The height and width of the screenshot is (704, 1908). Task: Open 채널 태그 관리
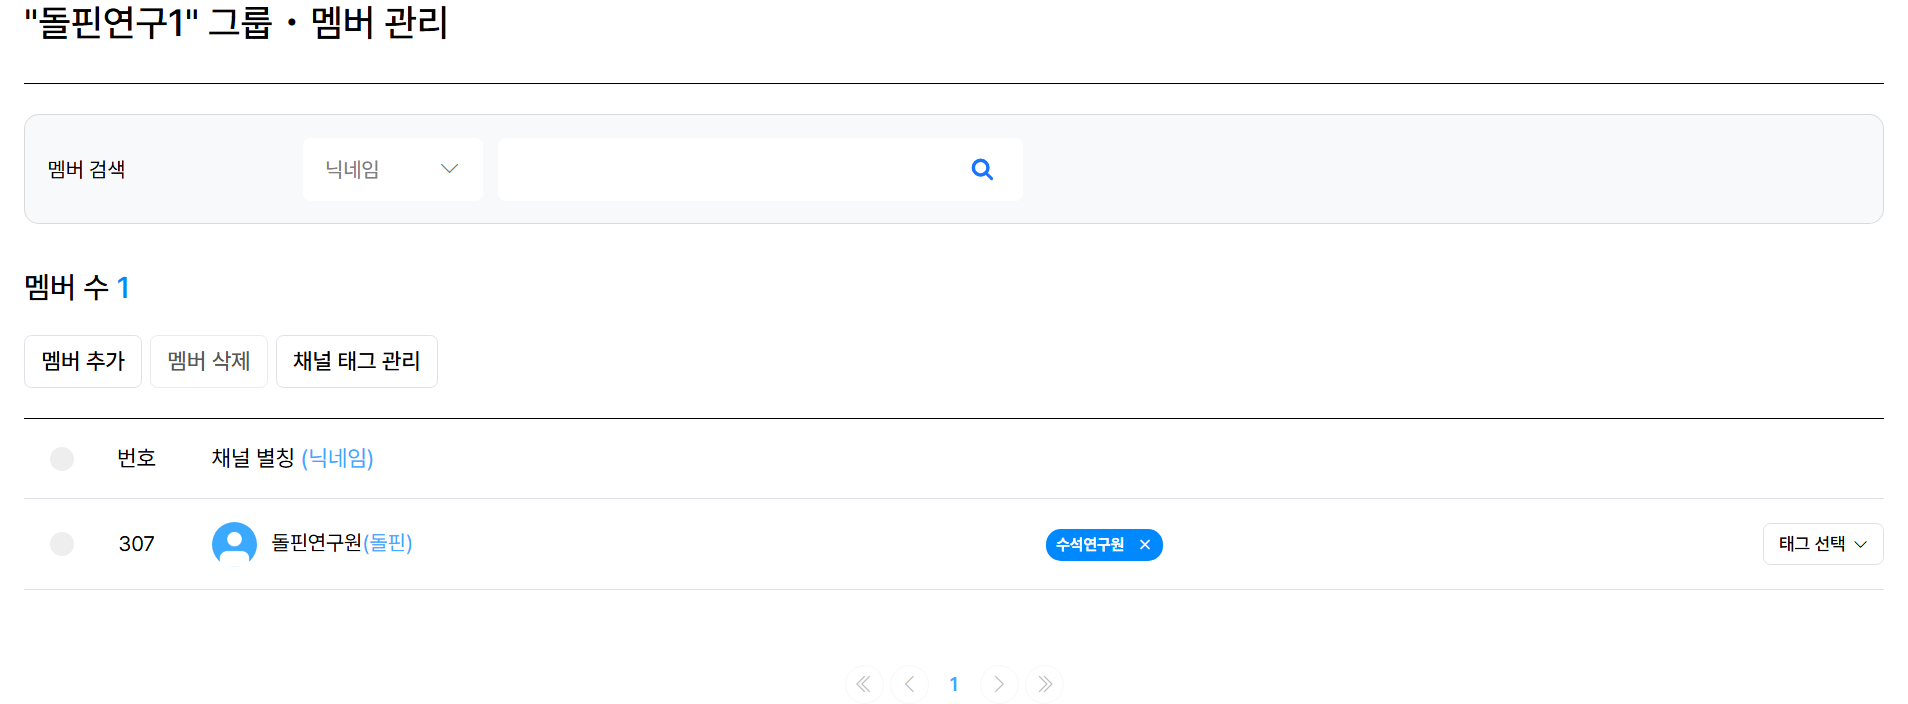356,361
